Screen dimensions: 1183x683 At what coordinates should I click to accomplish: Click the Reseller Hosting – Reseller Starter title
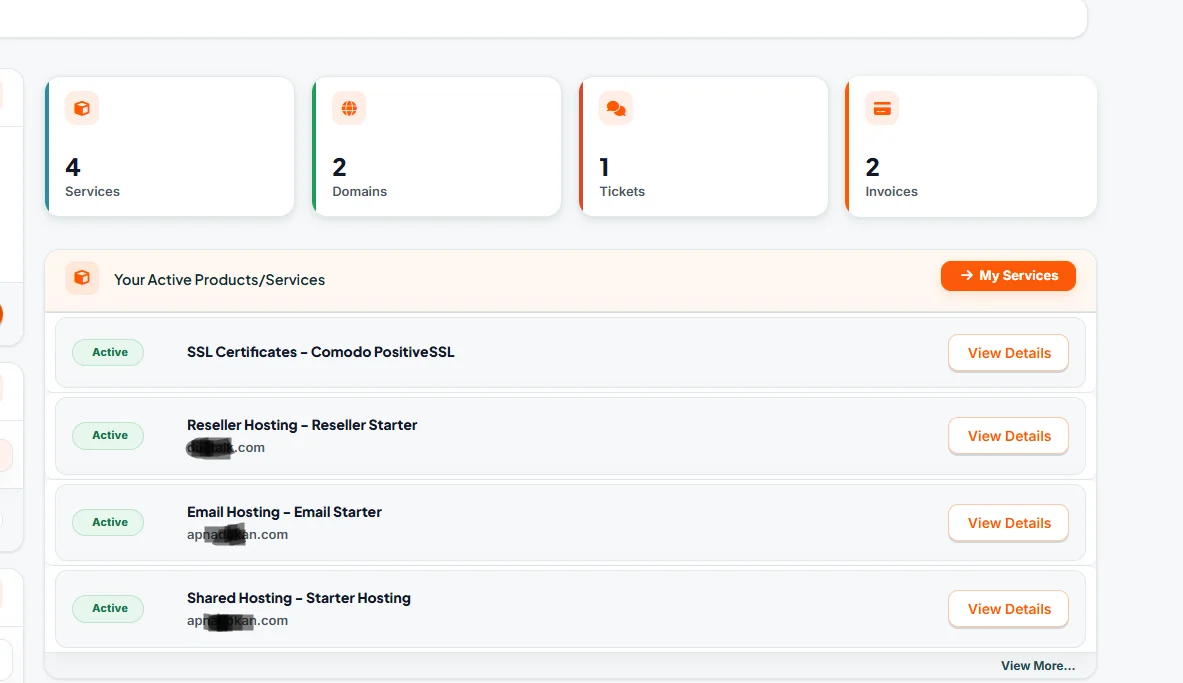[x=302, y=425]
